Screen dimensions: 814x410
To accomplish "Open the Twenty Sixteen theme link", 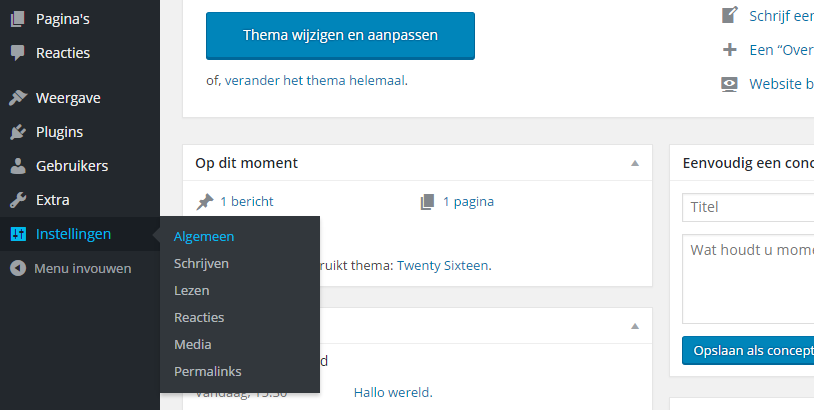I will pyautogui.click(x=443, y=266).
